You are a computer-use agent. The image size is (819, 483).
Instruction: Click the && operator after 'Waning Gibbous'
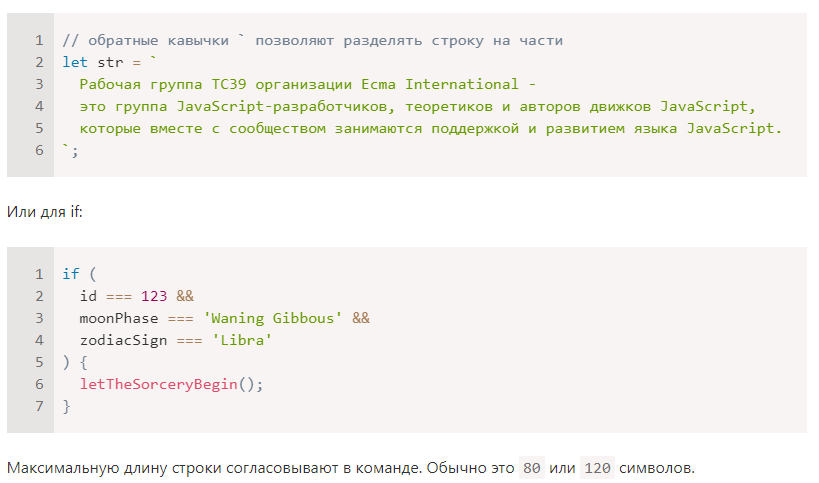tap(361, 318)
